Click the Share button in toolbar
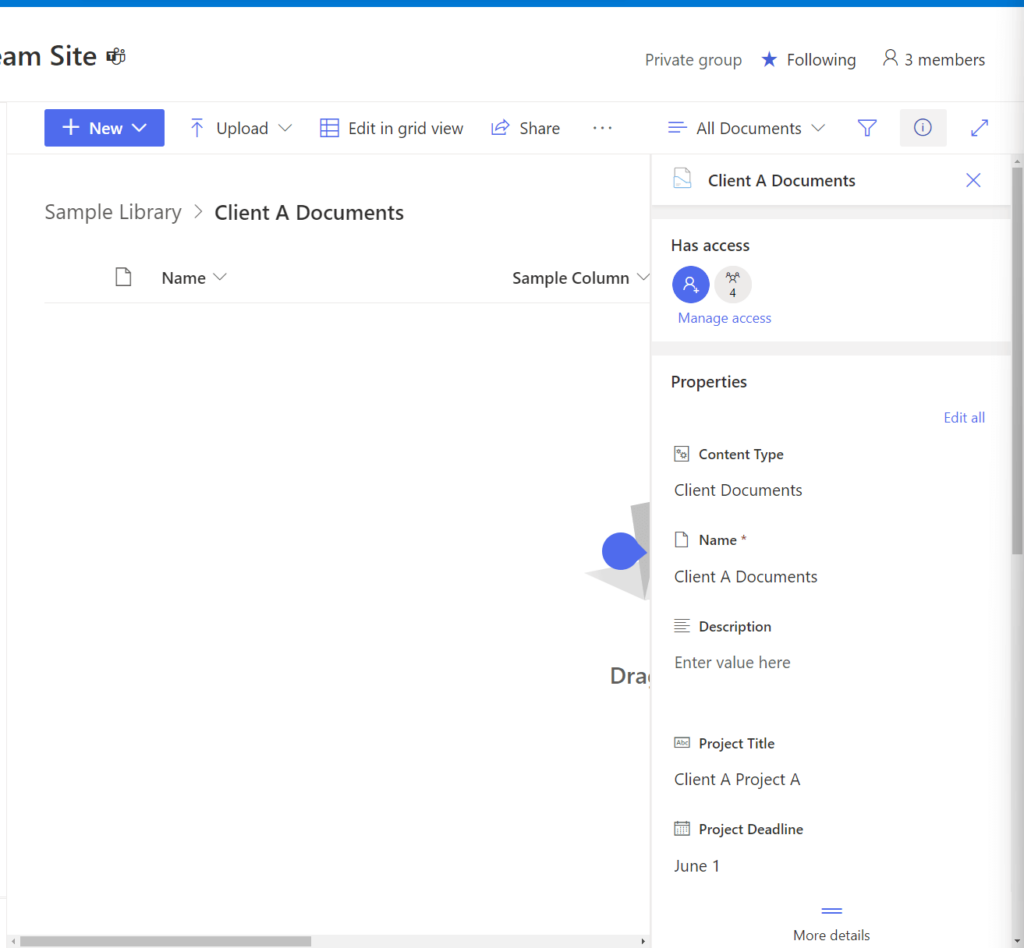The height and width of the screenshot is (948, 1024). point(525,128)
